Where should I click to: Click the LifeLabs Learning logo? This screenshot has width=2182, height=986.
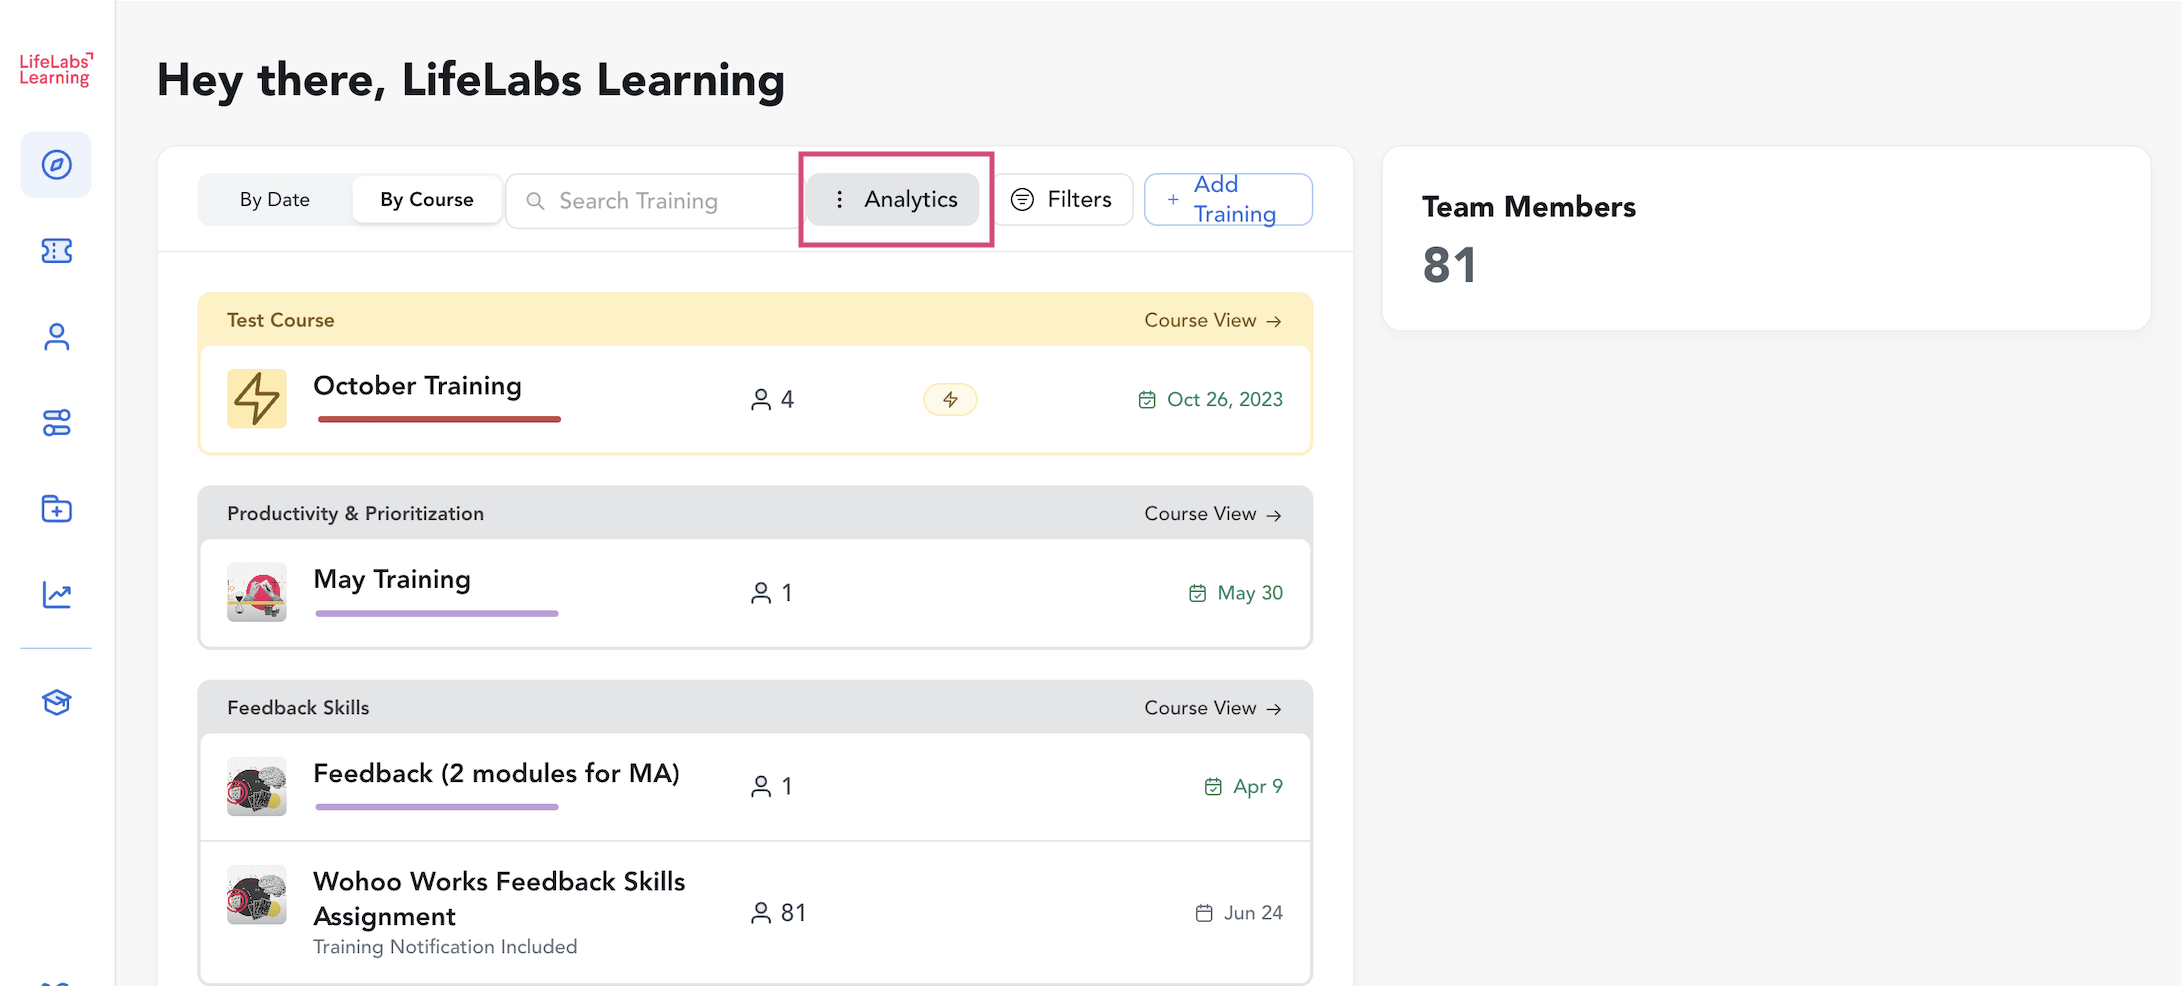point(56,70)
